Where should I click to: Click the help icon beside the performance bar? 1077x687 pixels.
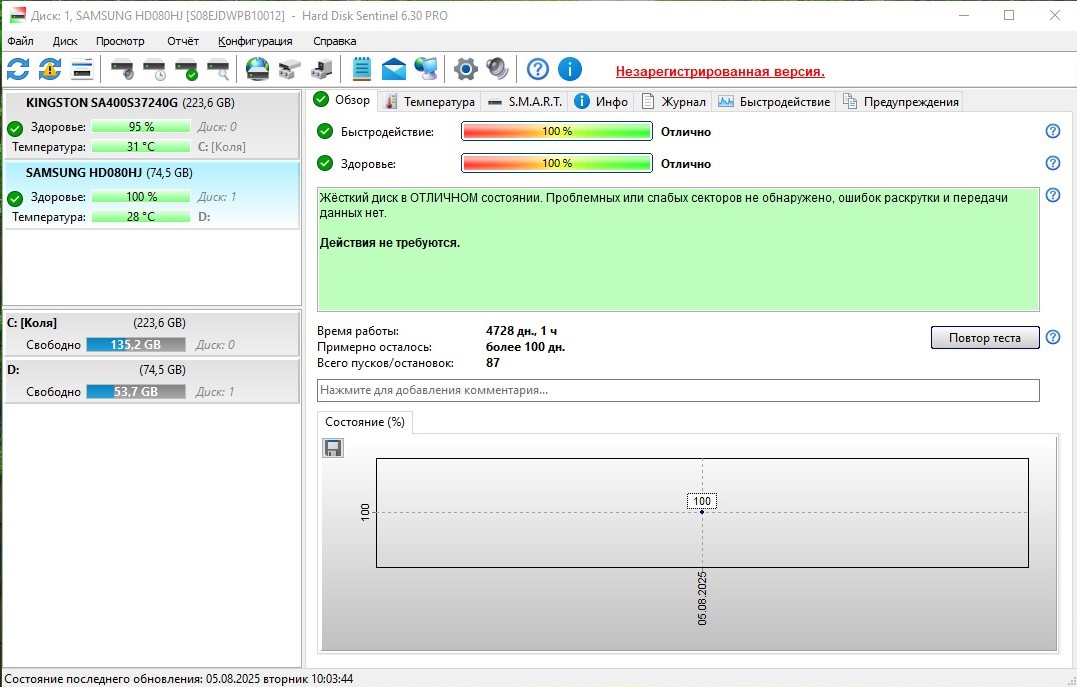point(1052,131)
